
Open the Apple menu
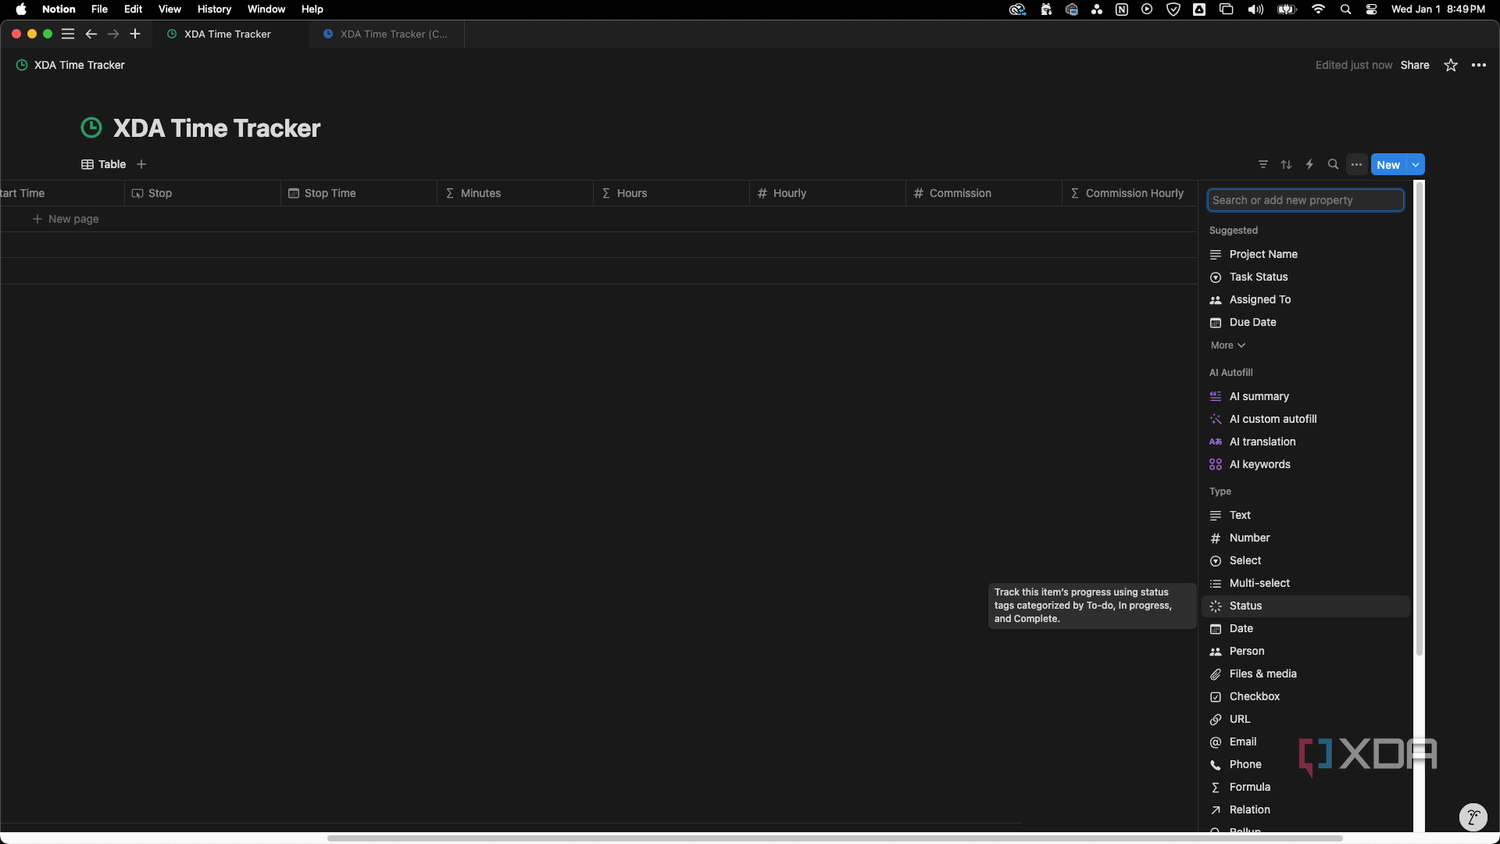point(21,9)
